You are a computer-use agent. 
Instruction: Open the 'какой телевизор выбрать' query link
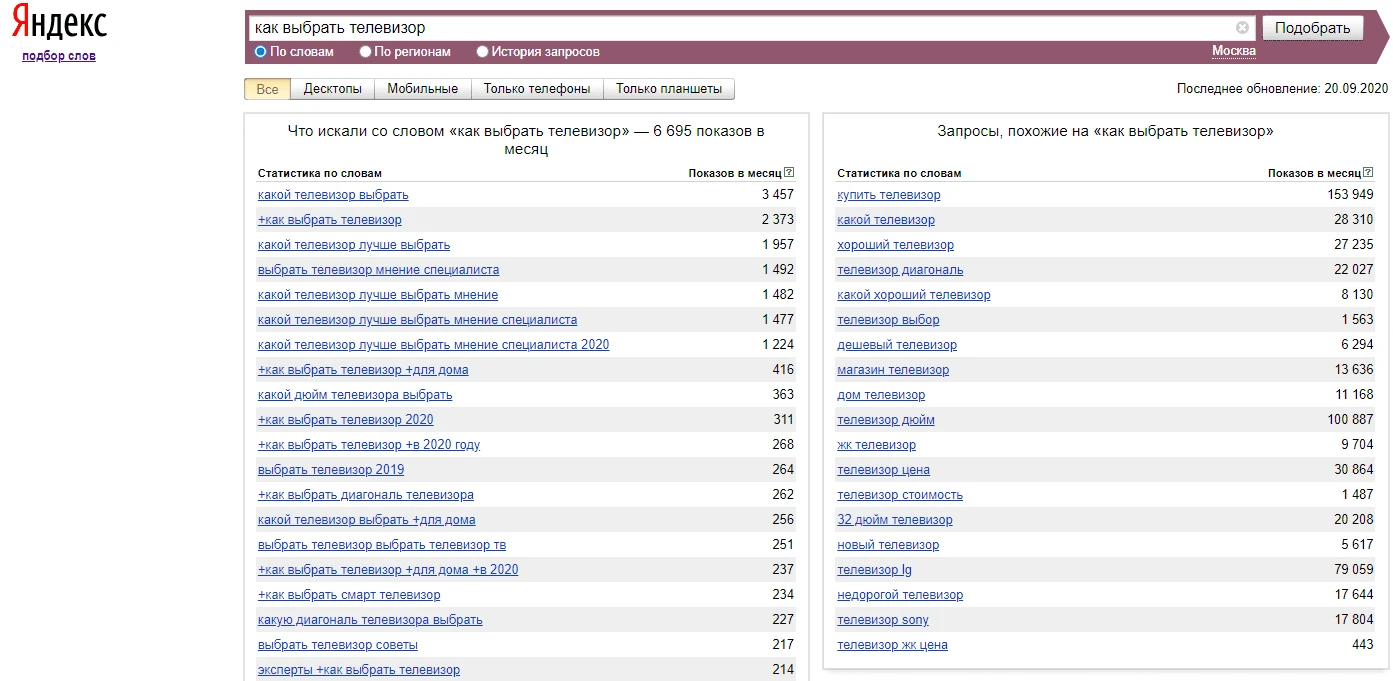[333, 195]
